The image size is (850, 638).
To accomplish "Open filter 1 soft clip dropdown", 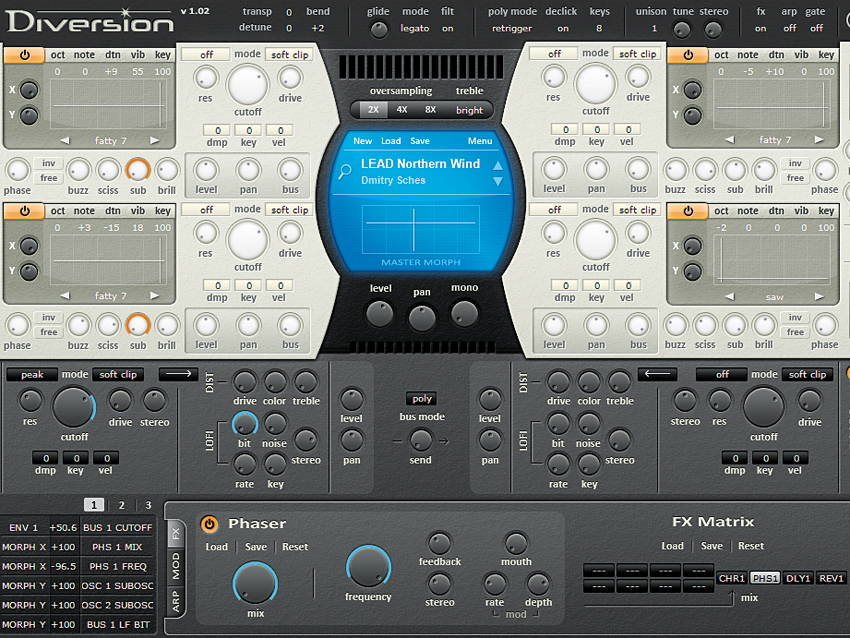I will (289, 55).
